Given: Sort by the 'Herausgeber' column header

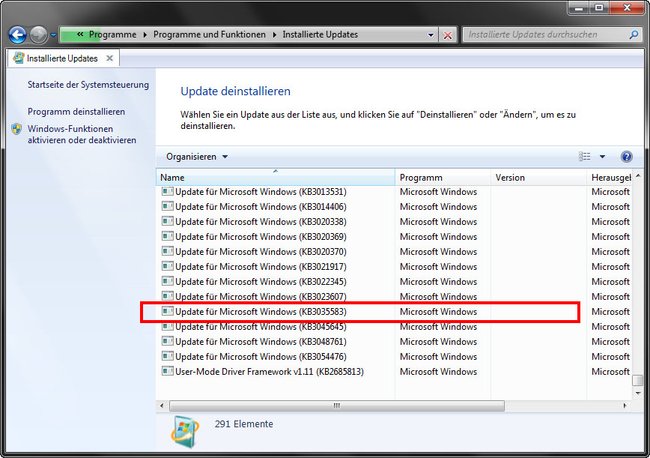Looking at the screenshot, I should [610, 177].
